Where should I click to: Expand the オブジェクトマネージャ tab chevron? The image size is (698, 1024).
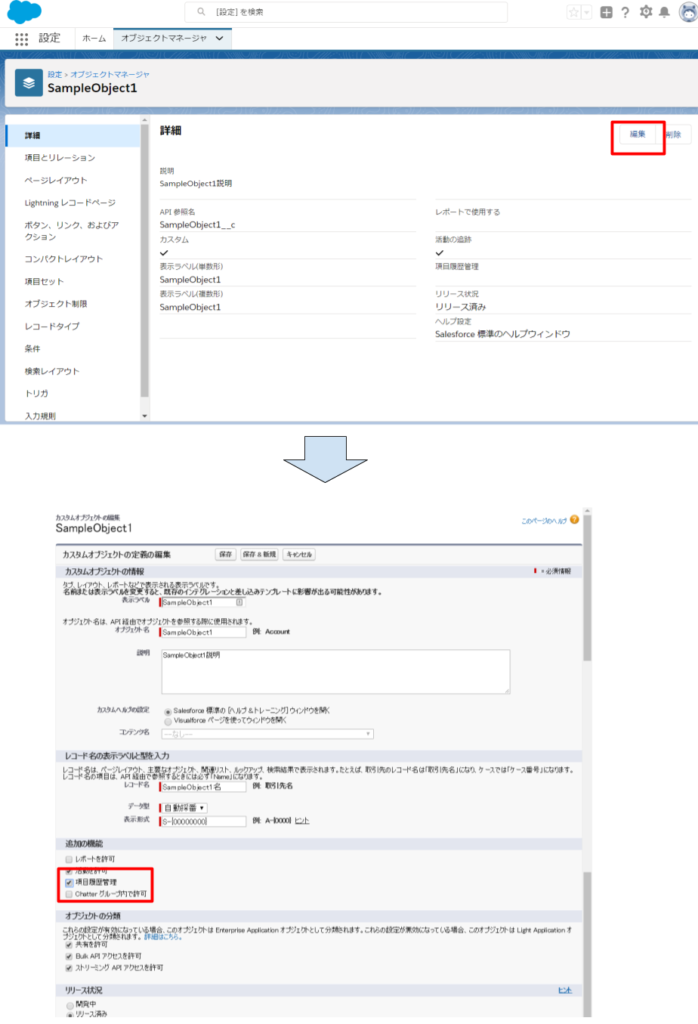219,39
